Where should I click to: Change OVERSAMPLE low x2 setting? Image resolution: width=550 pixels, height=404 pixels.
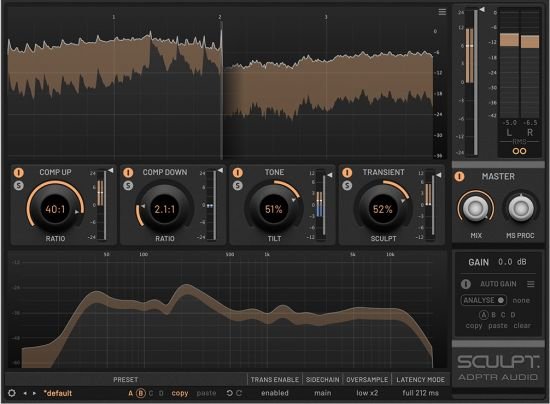[x=367, y=393]
